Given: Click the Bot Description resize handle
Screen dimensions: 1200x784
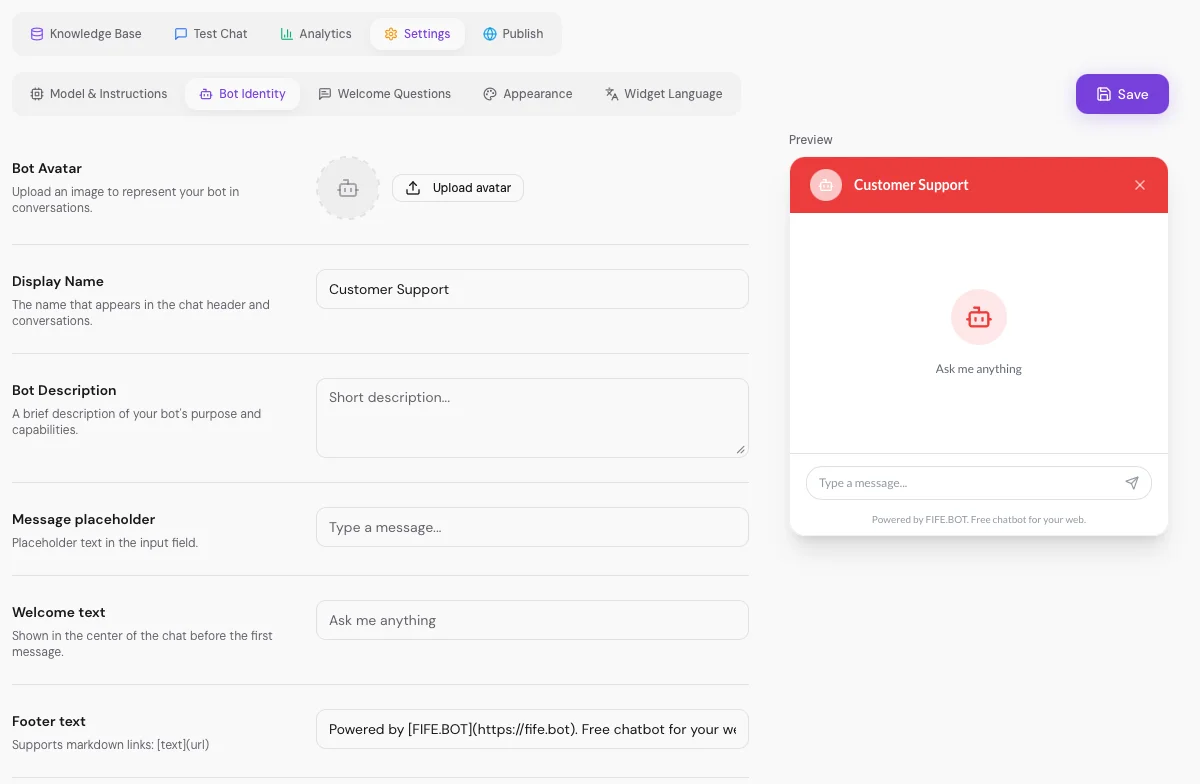Looking at the screenshot, I should pos(741,449).
